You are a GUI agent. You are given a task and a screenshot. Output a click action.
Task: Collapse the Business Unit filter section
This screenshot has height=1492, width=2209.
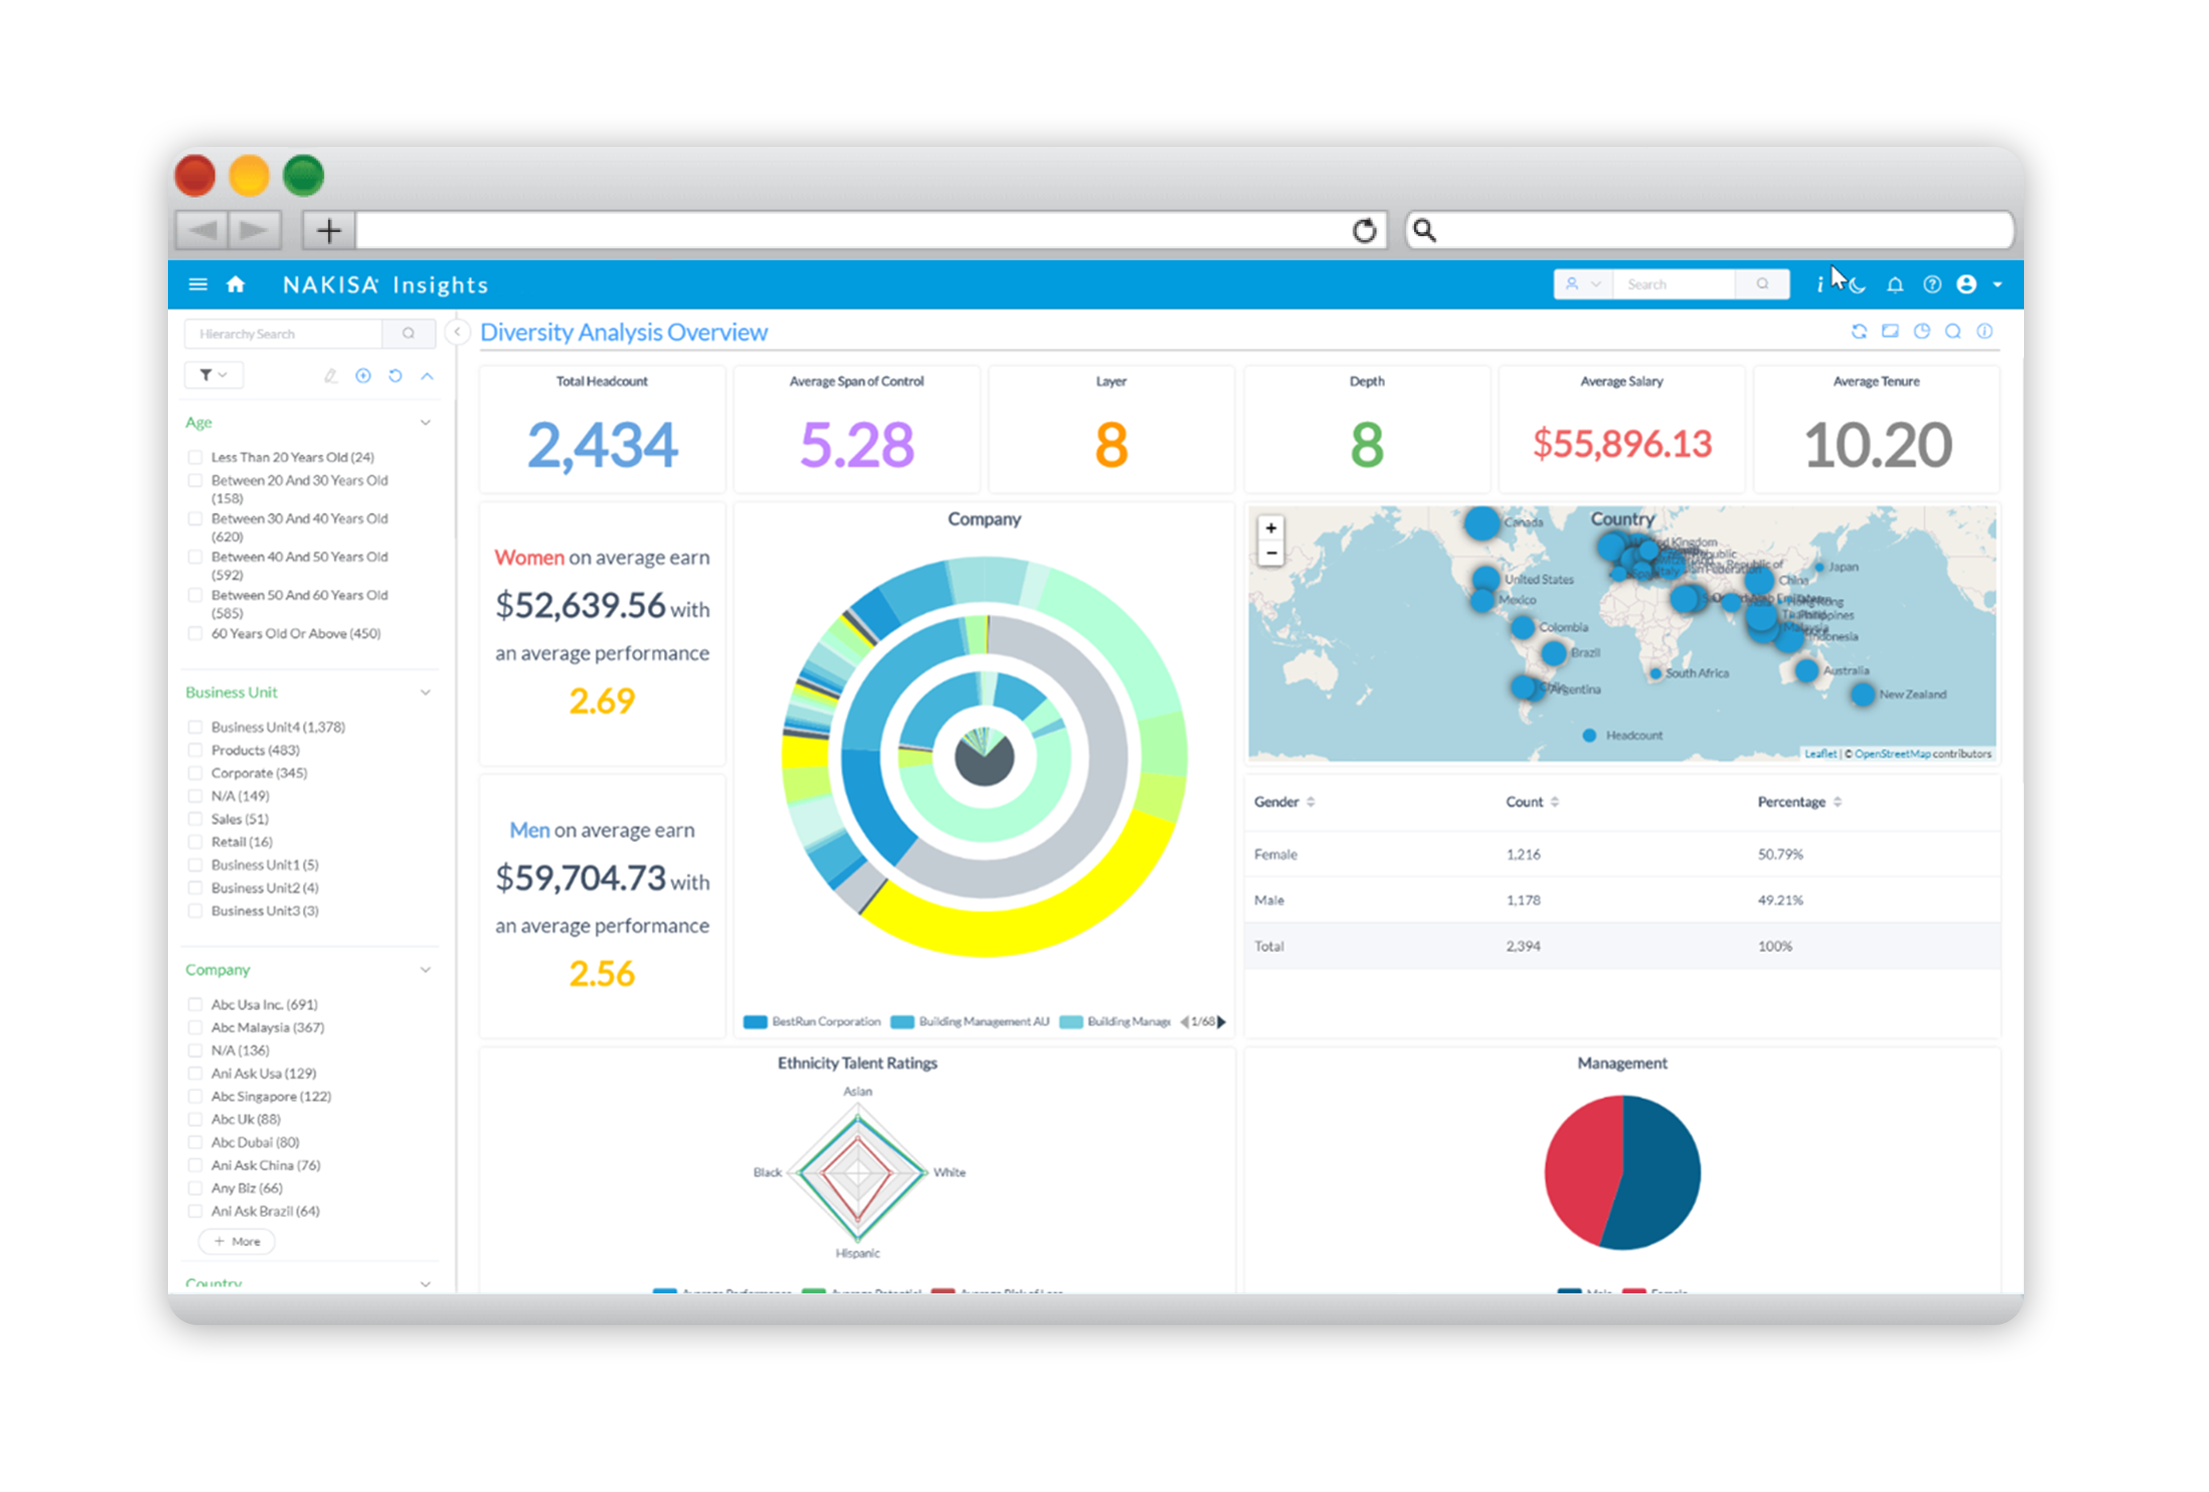click(425, 692)
